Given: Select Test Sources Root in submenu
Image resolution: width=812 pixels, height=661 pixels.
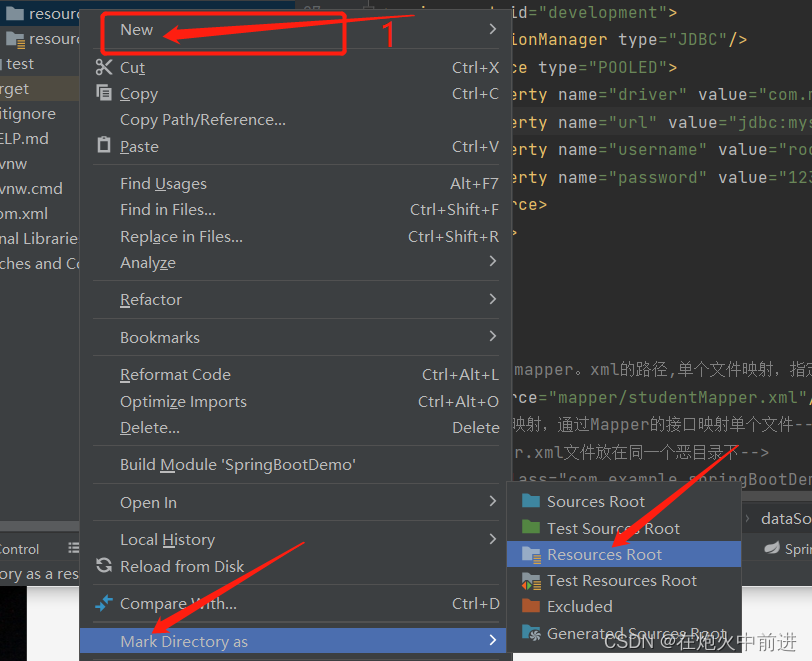Looking at the screenshot, I should 624,528.
